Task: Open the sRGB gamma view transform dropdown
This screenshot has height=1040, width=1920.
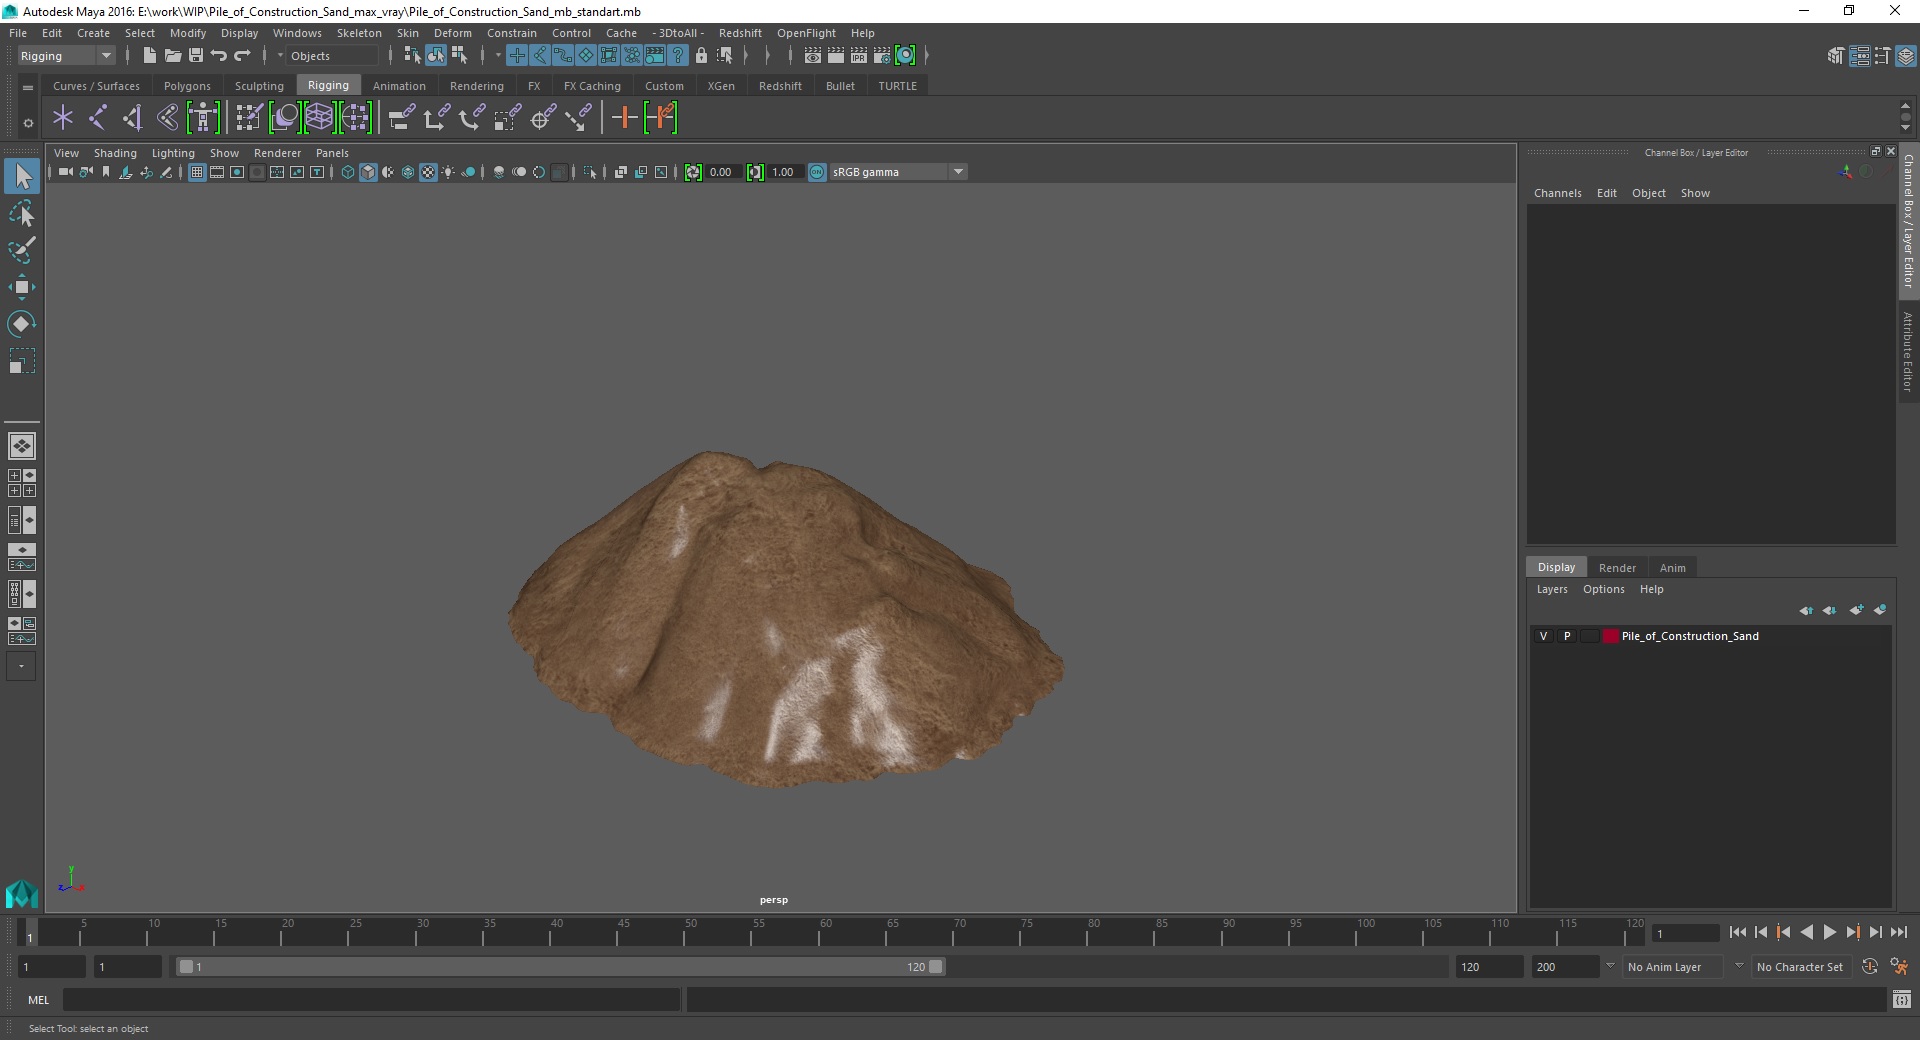Action: (898, 172)
